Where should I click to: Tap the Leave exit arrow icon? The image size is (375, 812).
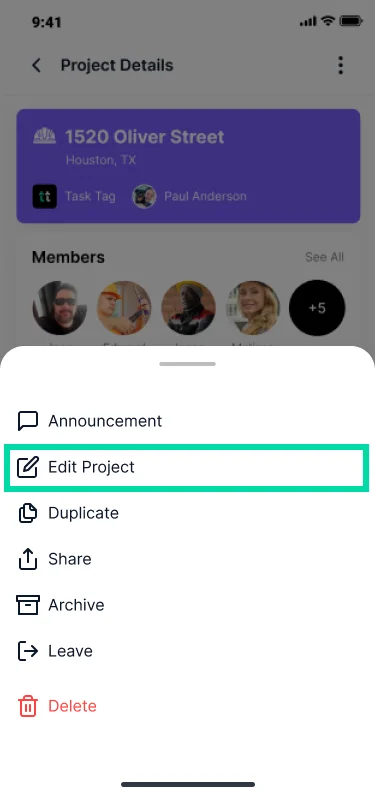27,651
